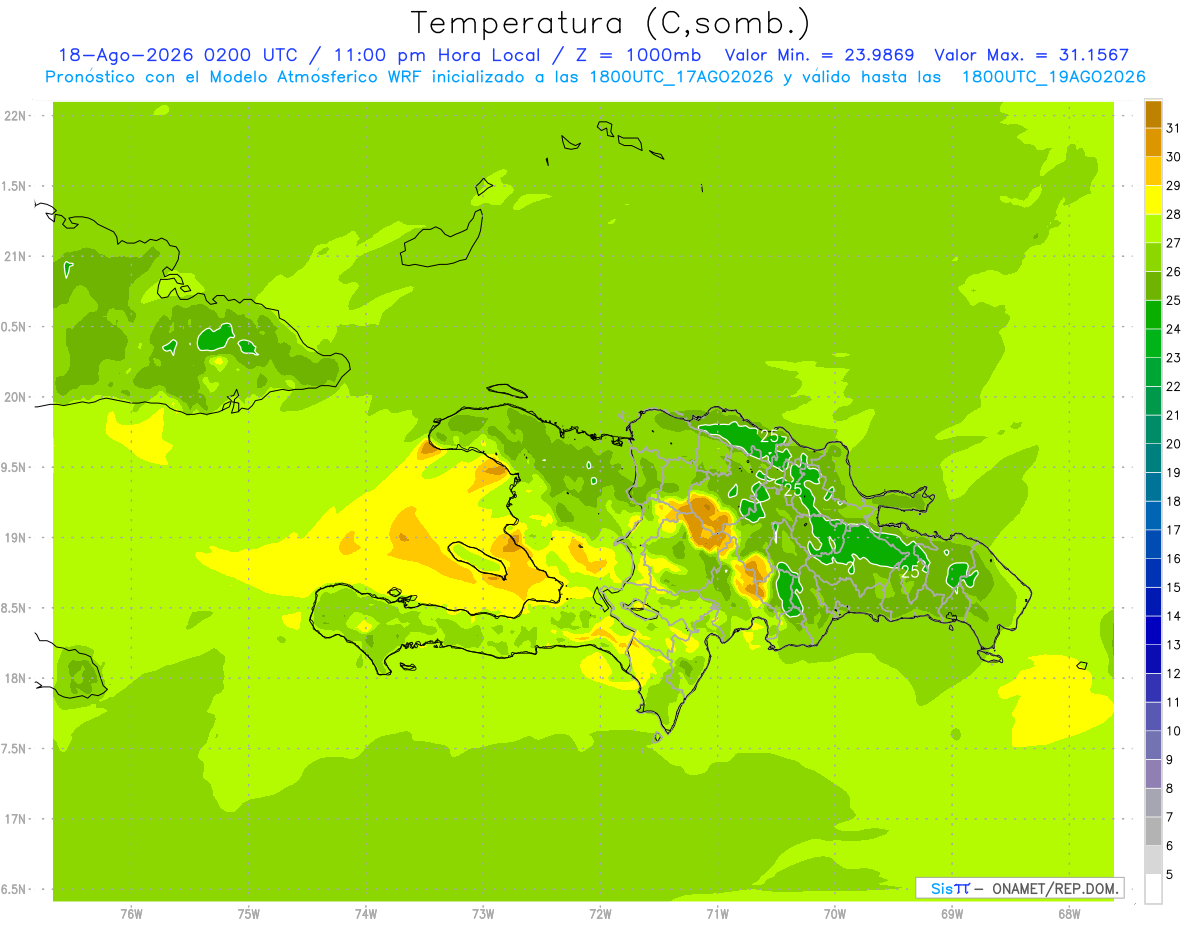Click the longitude axis label "75W"
Image resolution: width=1200 pixels, height=927 pixels.
click(248, 913)
